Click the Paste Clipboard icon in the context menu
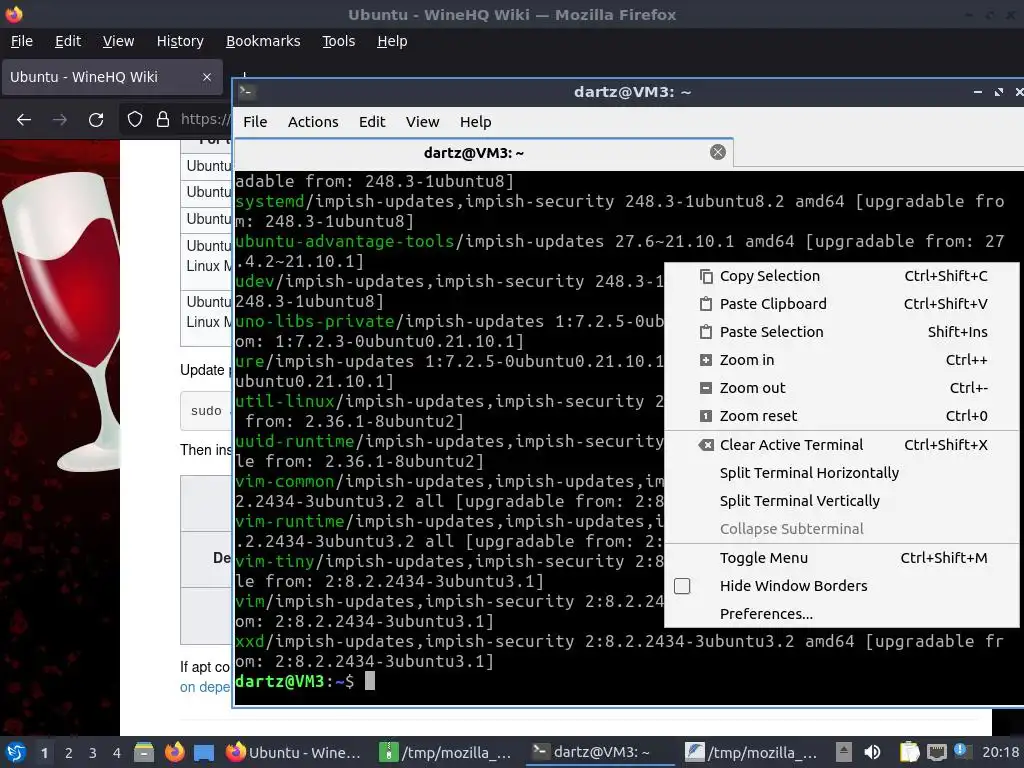Viewport: 1024px width, 768px height. [x=706, y=304]
